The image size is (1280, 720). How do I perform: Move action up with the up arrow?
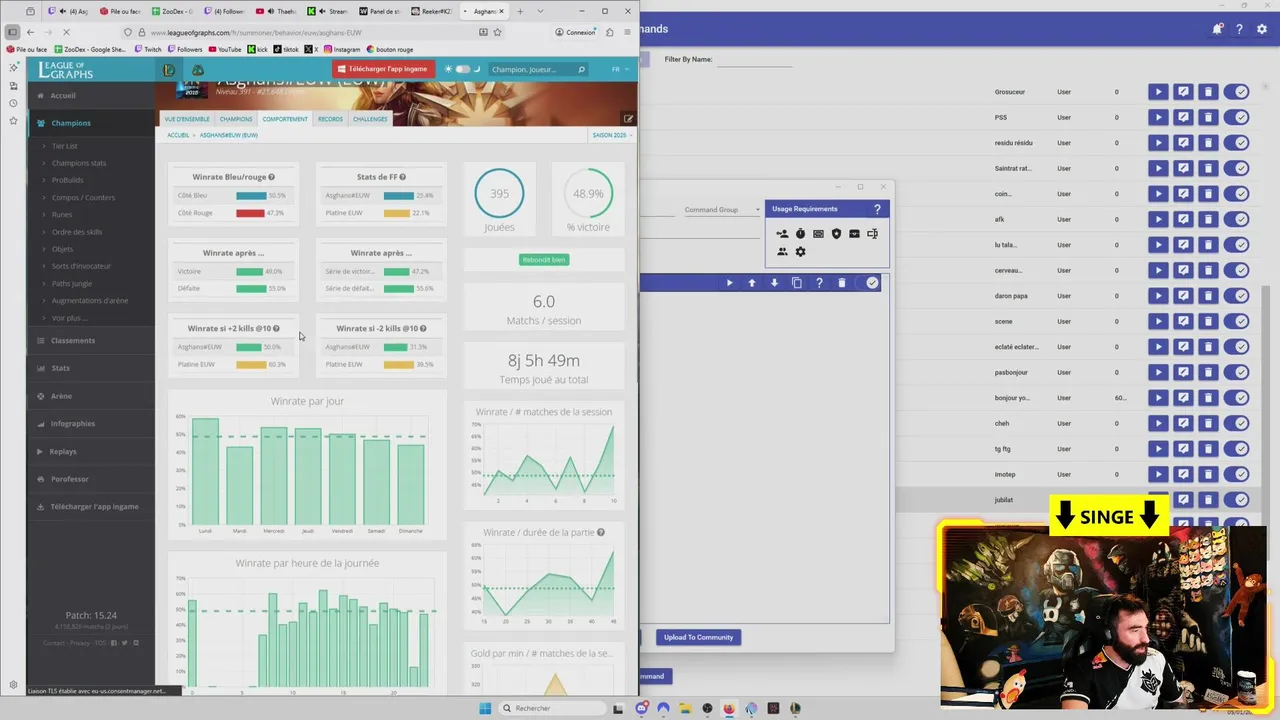tap(752, 283)
